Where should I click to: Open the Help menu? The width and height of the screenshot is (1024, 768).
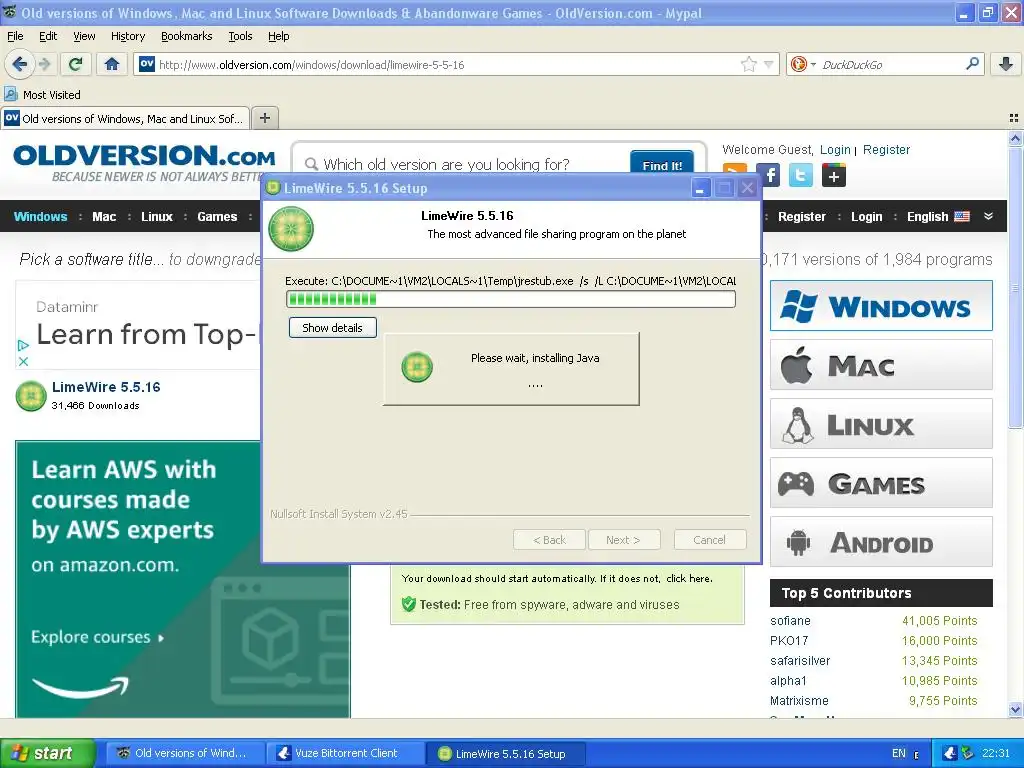coord(278,36)
